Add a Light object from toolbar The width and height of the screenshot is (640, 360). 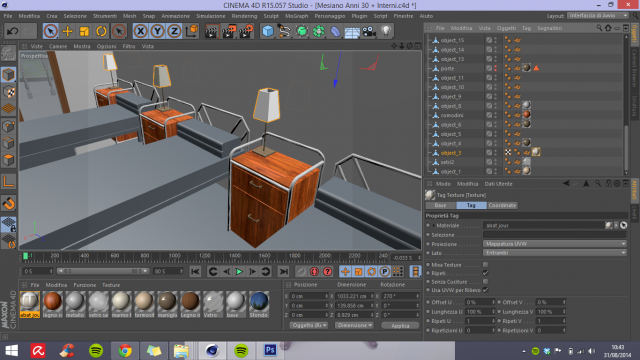tap(386, 31)
